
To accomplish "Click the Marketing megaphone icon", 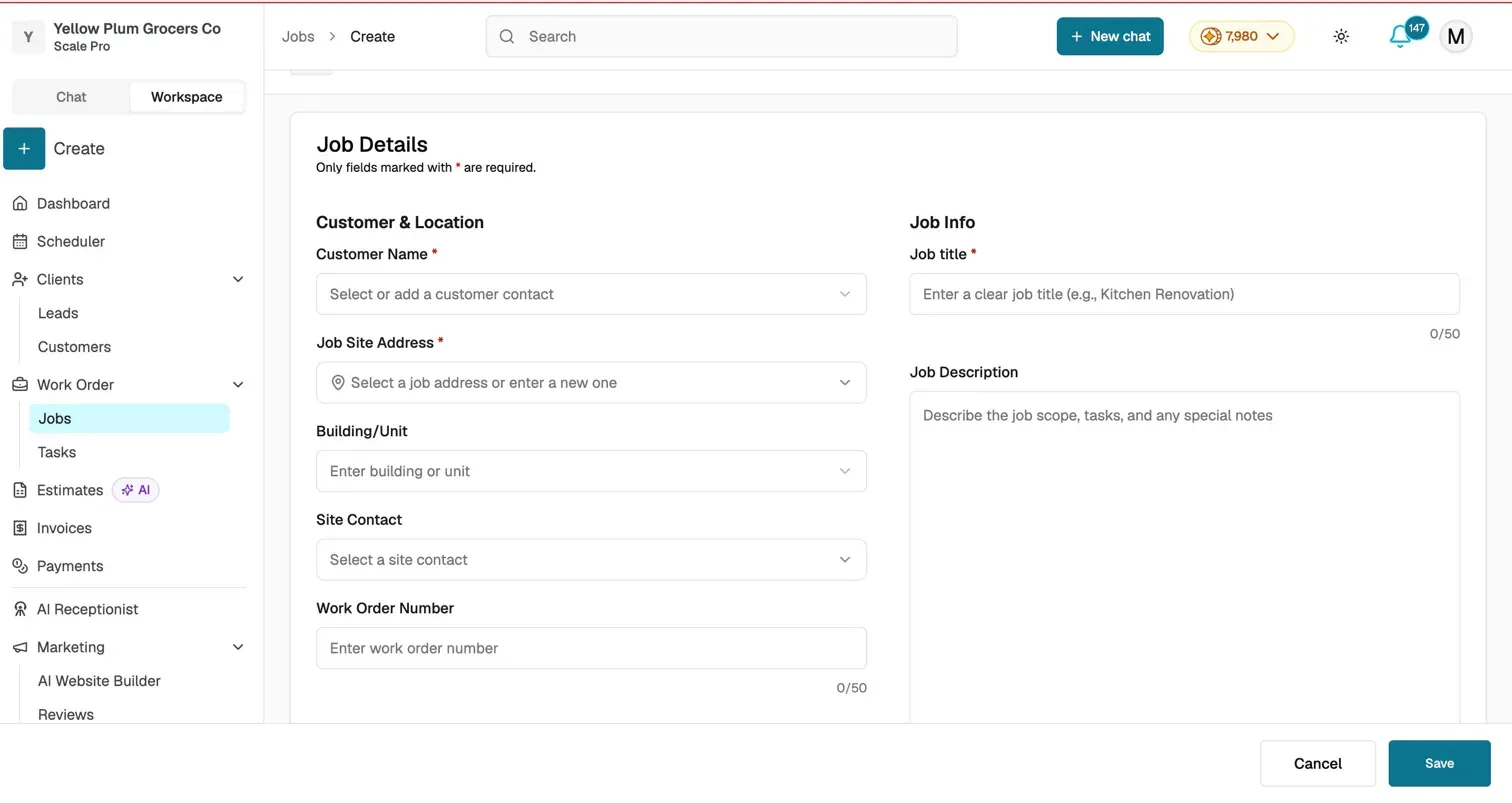I will tap(20, 648).
